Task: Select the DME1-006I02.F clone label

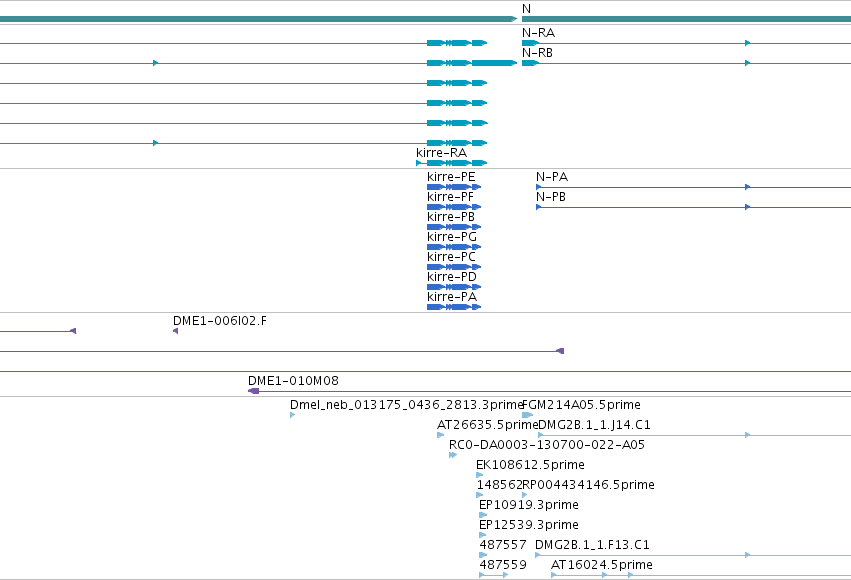Action: [x=220, y=321]
